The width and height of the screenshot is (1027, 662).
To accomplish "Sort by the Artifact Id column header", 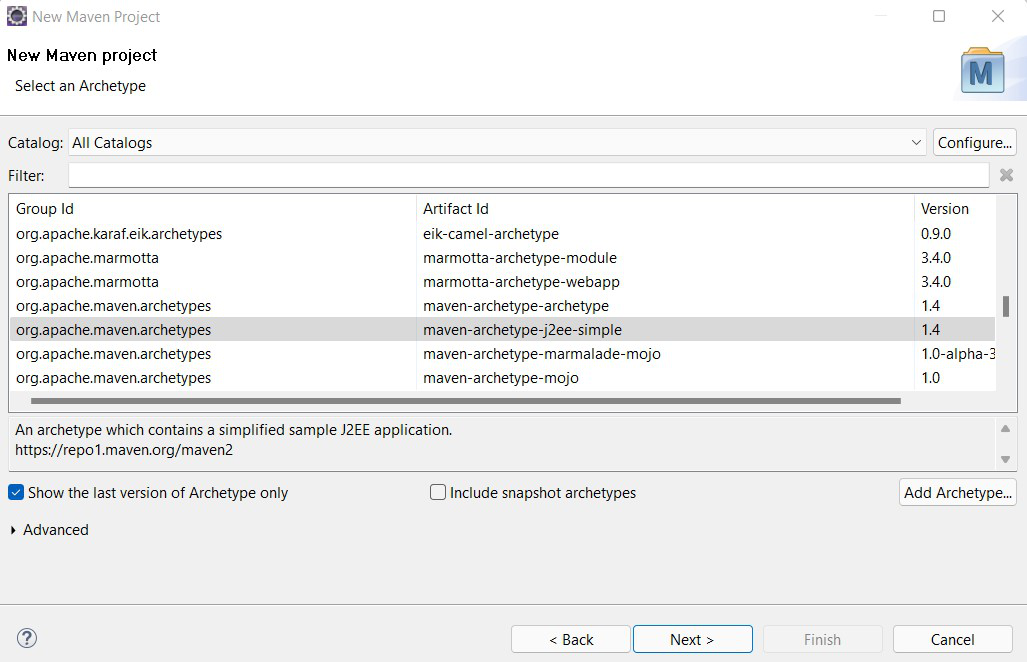I will 665,208.
